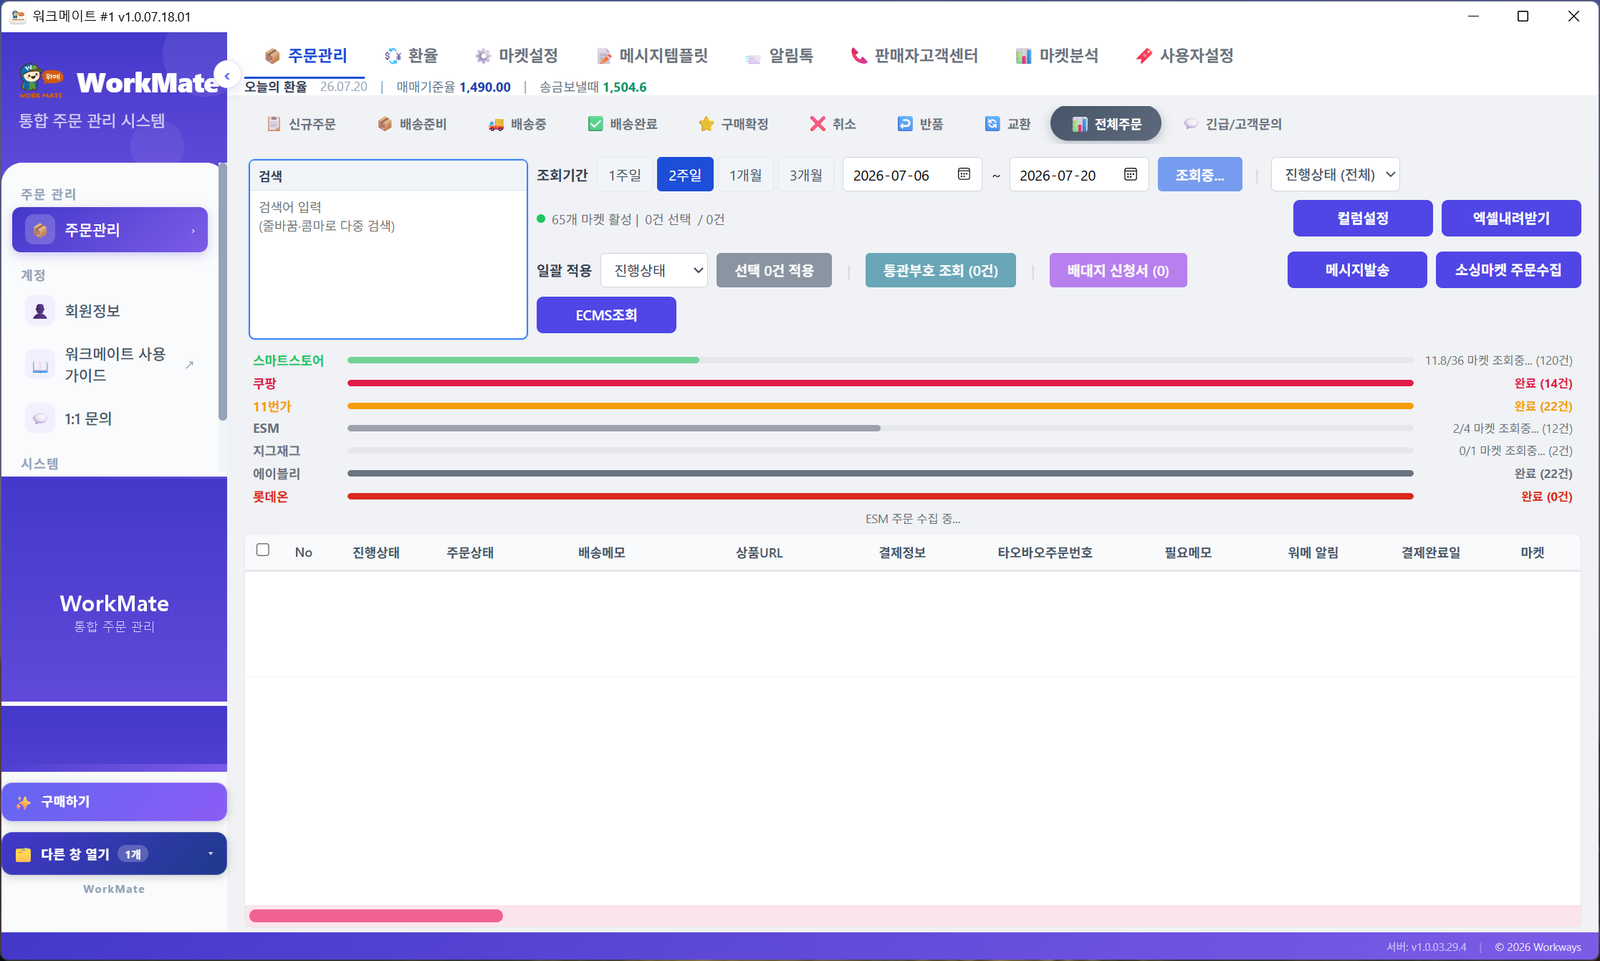Click the 타오바오주문번호 column header
This screenshot has width=1600, height=961.
coord(1045,553)
